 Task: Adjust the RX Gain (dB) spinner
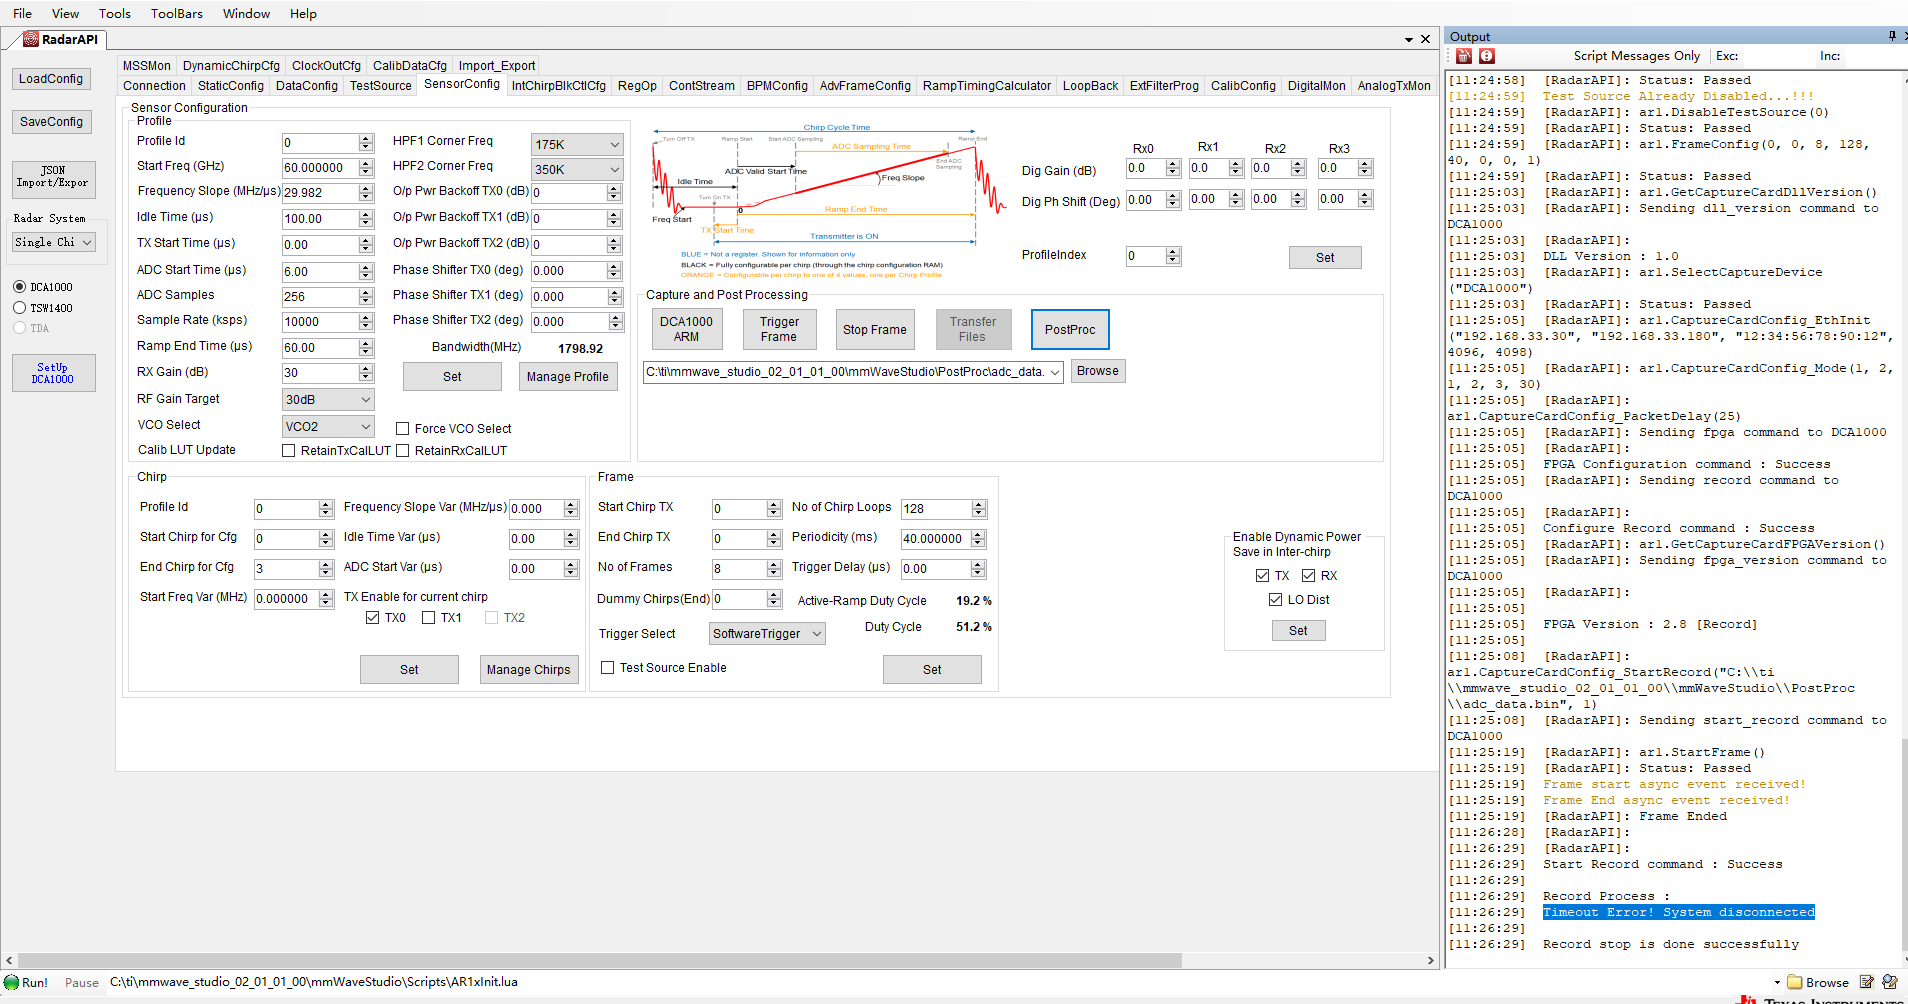pos(366,373)
